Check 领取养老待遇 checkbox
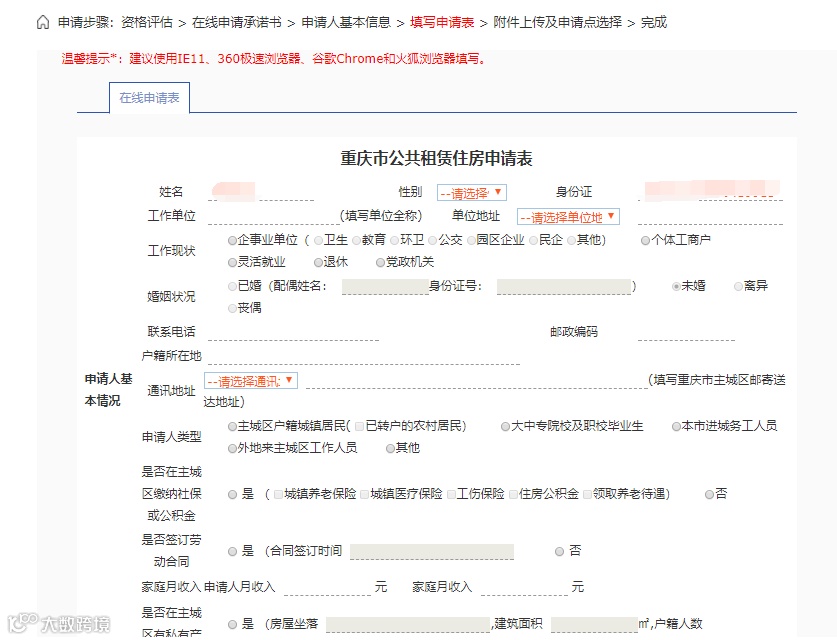 point(587,495)
